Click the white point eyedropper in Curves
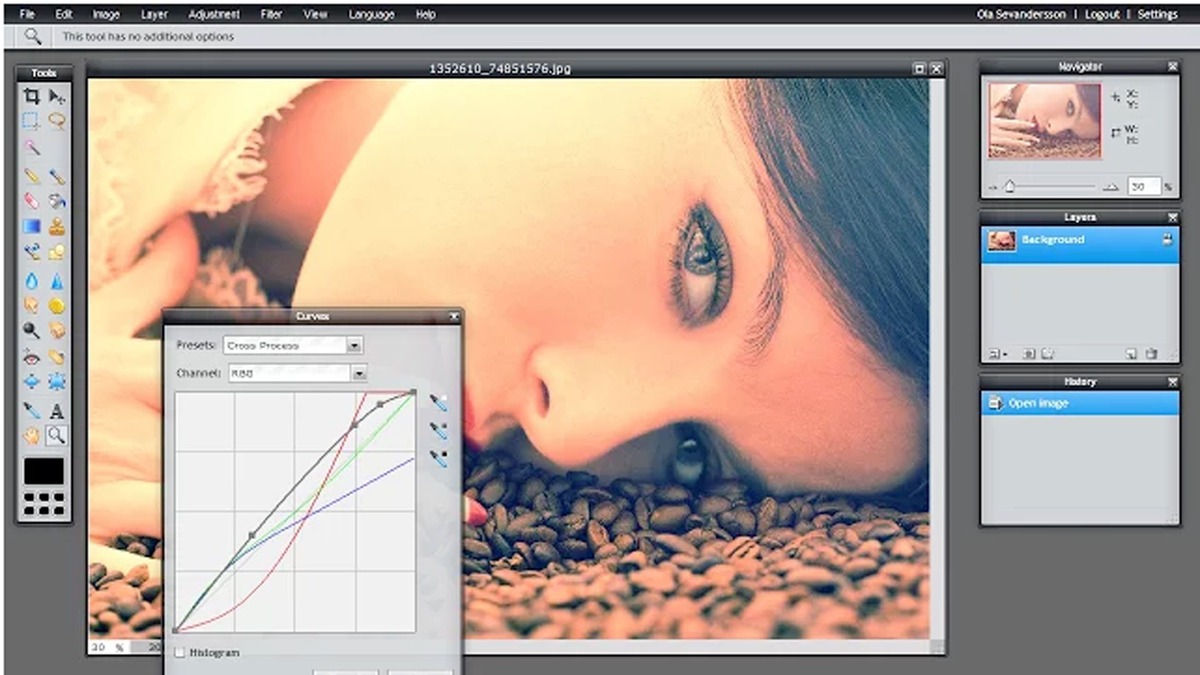This screenshot has width=1200, height=675. click(x=438, y=402)
